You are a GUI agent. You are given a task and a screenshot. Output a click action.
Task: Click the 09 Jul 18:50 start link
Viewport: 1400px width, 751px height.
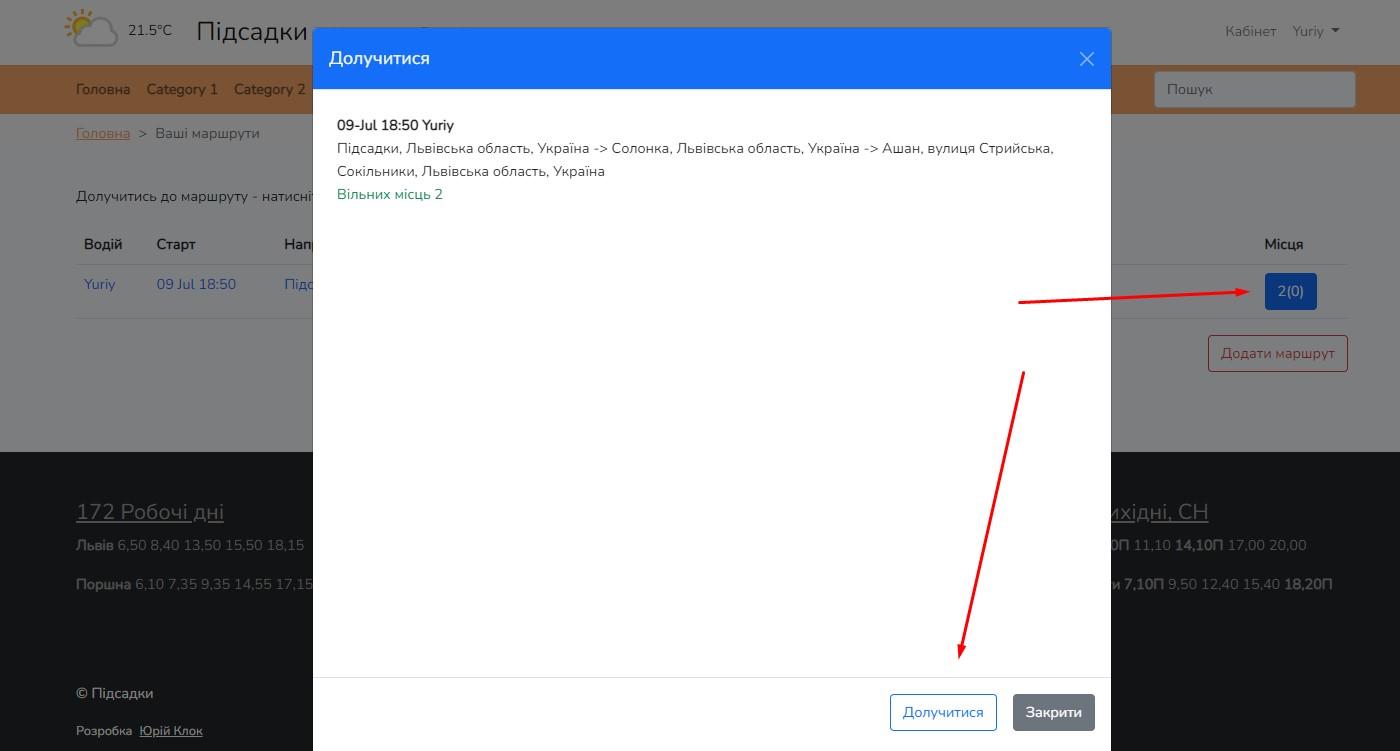196,284
